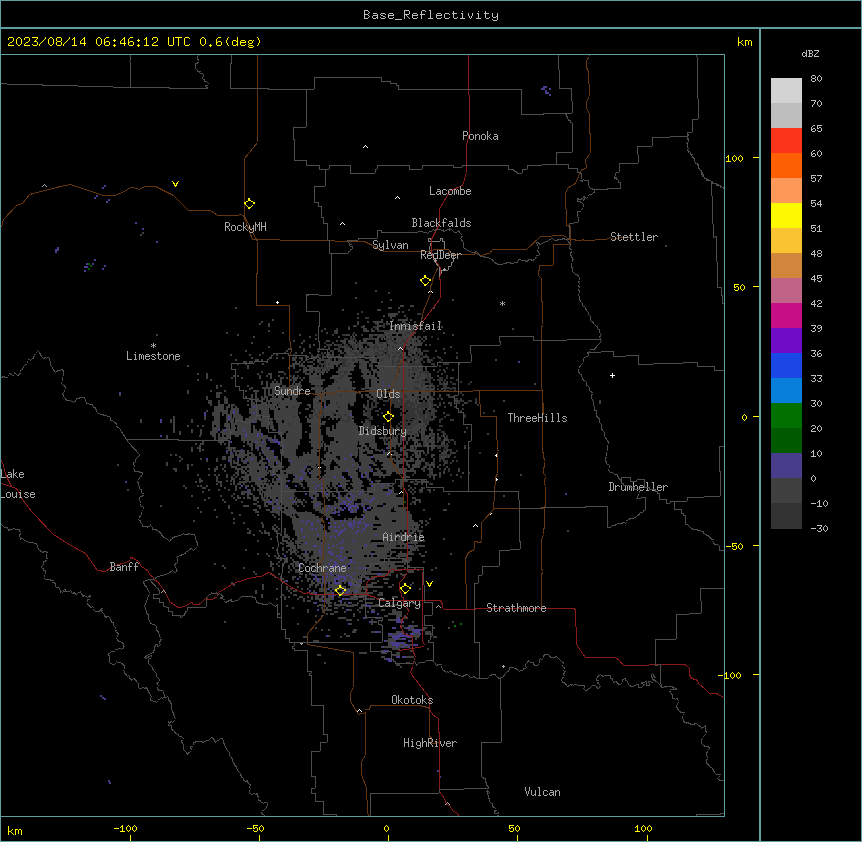The height and width of the screenshot is (842, 862).
Task: Click the Sundre city label
Action: 292,391
